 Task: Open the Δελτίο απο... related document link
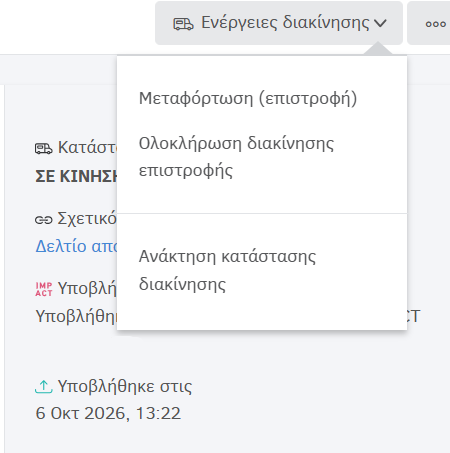click(77, 246)
